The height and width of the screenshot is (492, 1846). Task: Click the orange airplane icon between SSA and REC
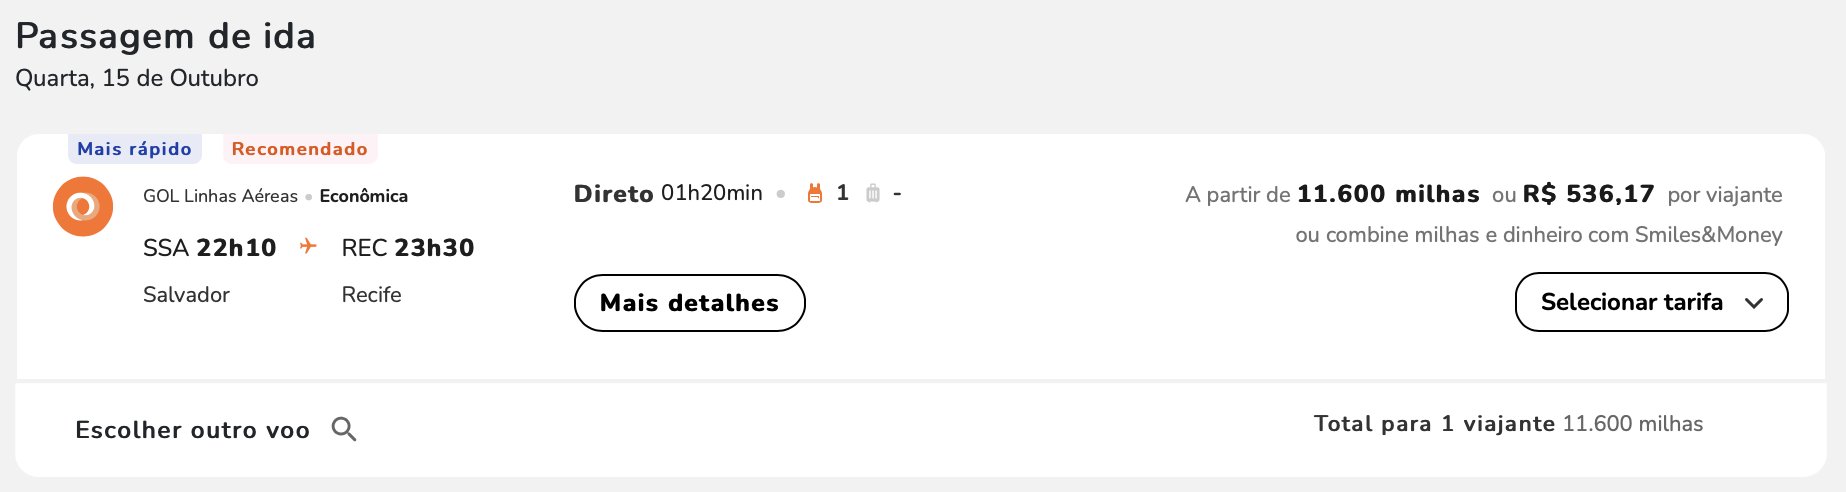(x=308, y=246)
